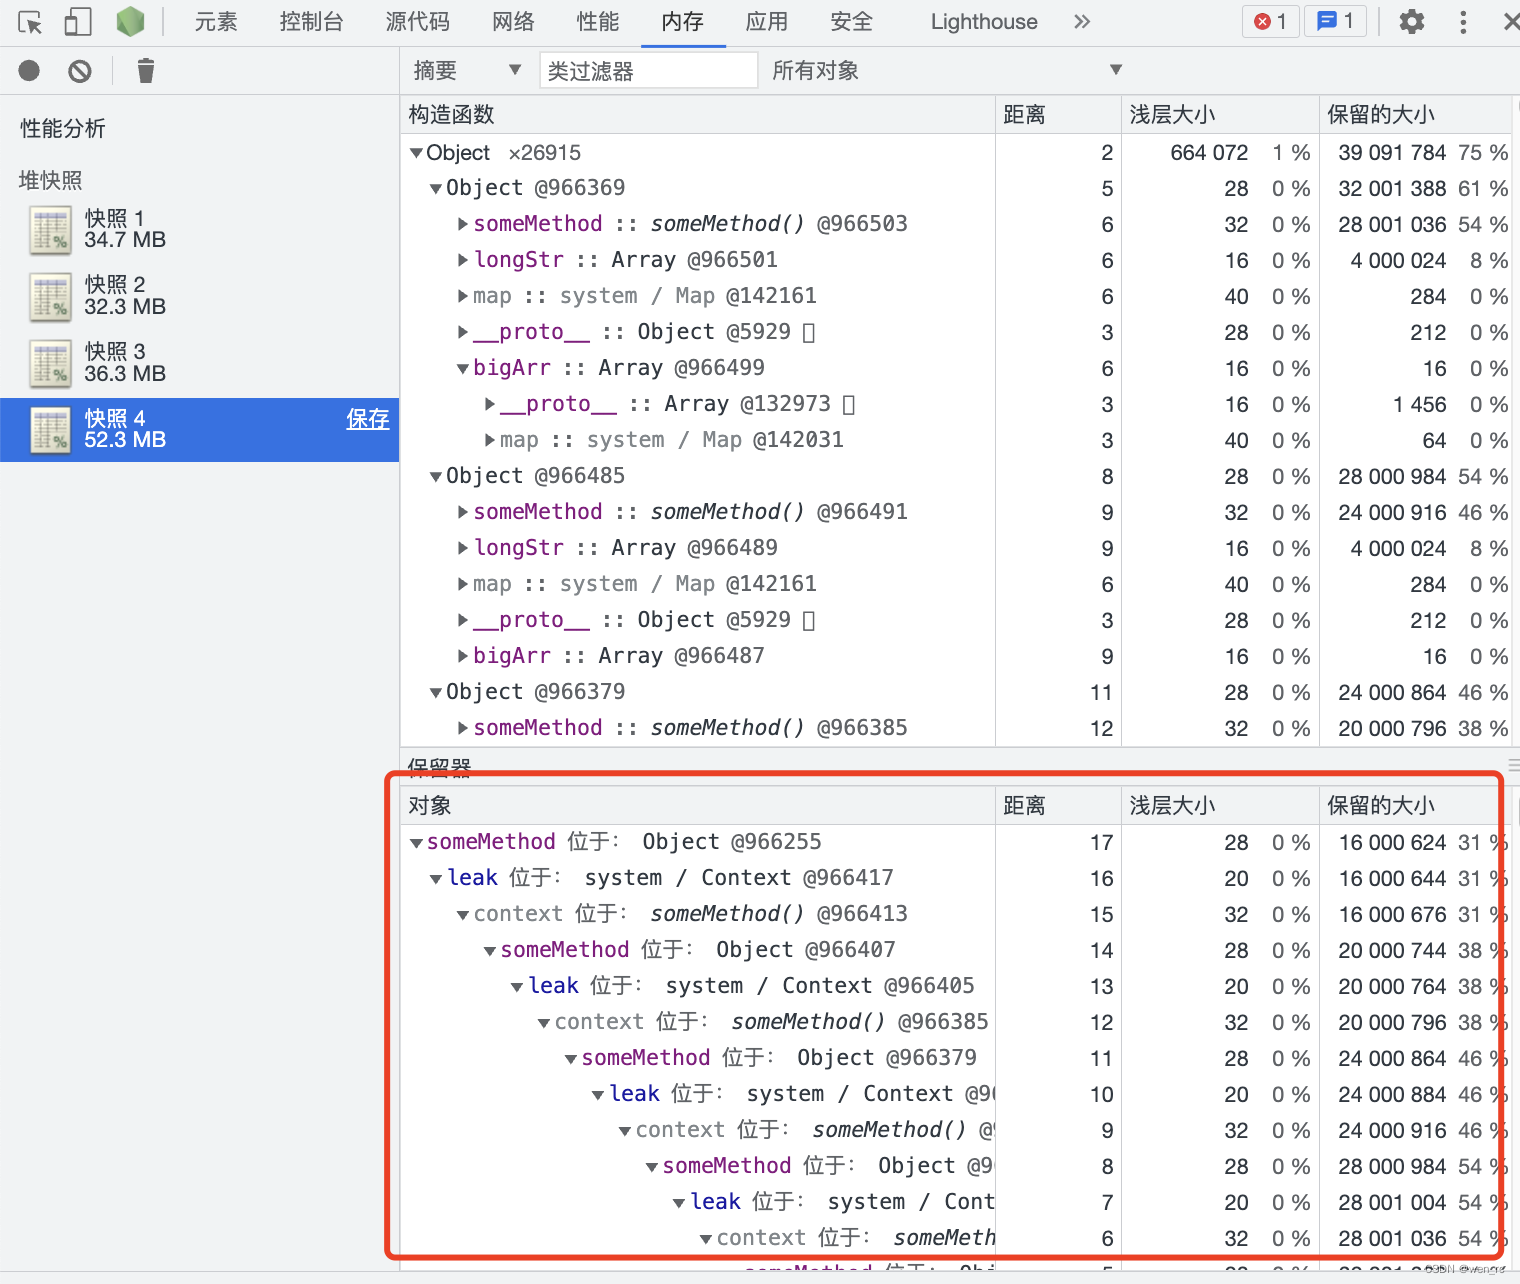Click the green Node.js DevTools icon

point(130,22)
